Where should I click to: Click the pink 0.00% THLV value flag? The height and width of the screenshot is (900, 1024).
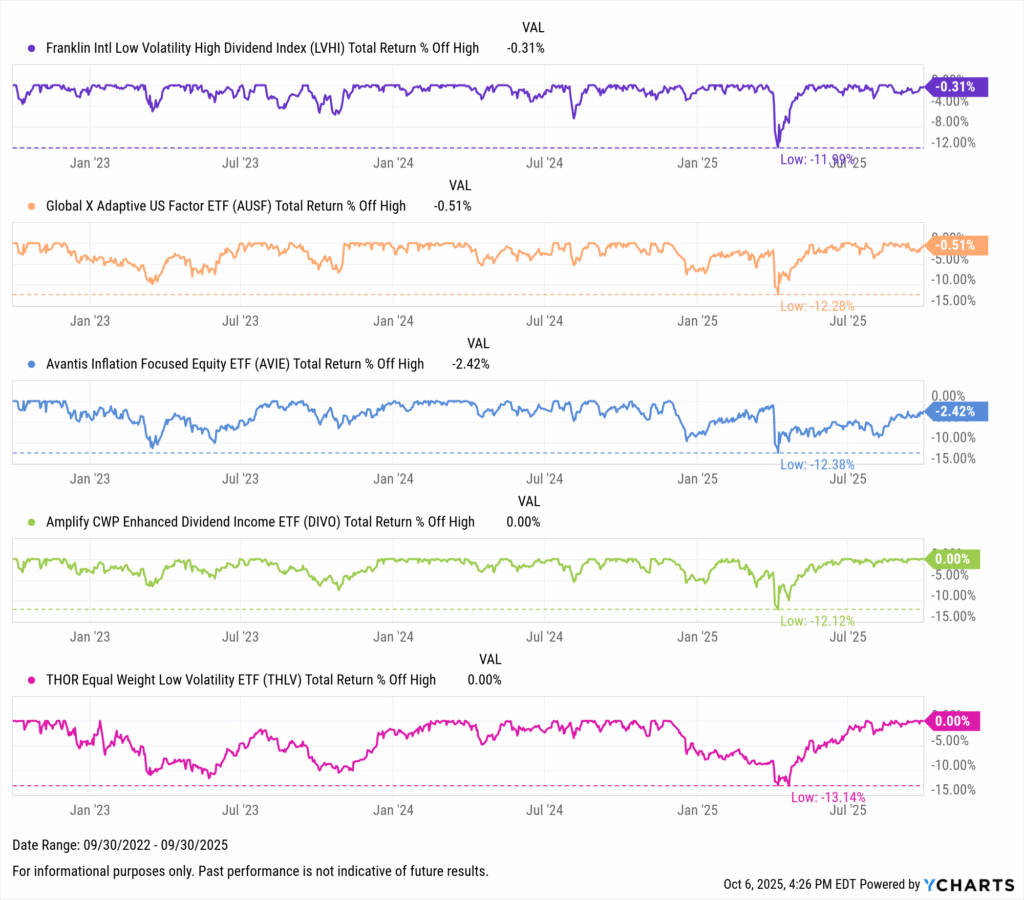pos(954,720)
